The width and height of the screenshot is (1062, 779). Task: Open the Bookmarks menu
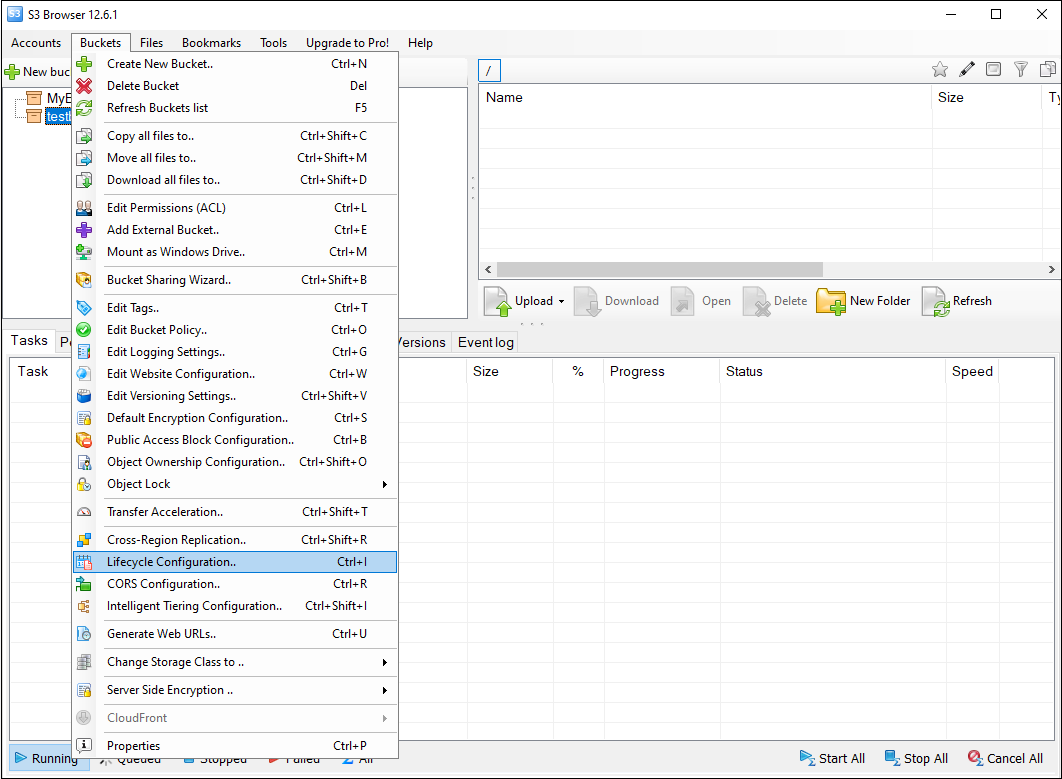[x=211, y=43]
